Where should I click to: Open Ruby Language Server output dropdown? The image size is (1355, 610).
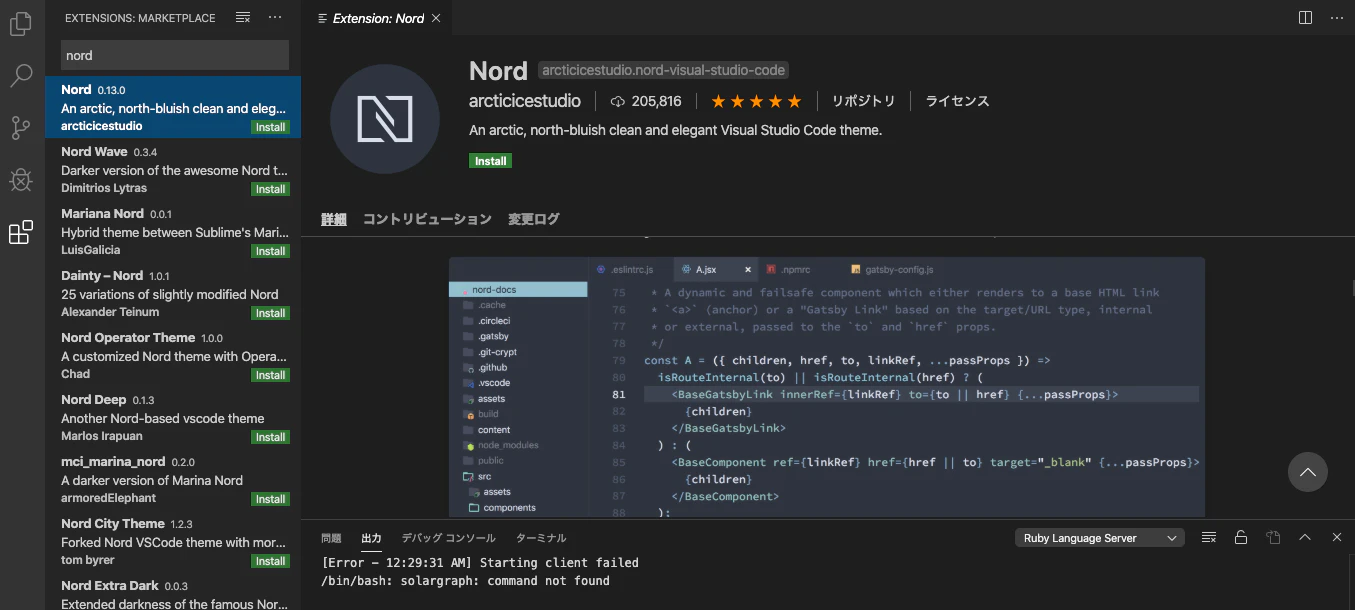(x=1100, y=538)
